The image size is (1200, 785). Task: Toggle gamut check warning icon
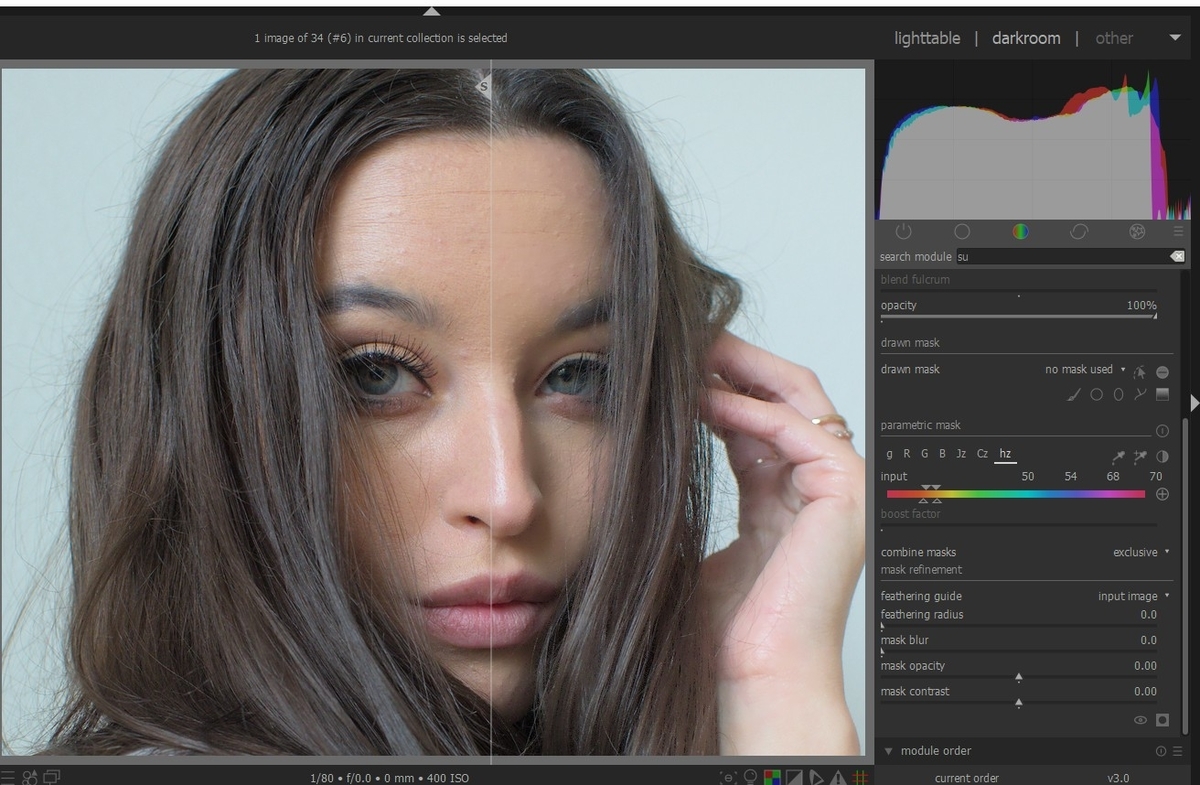coord(838,777)
